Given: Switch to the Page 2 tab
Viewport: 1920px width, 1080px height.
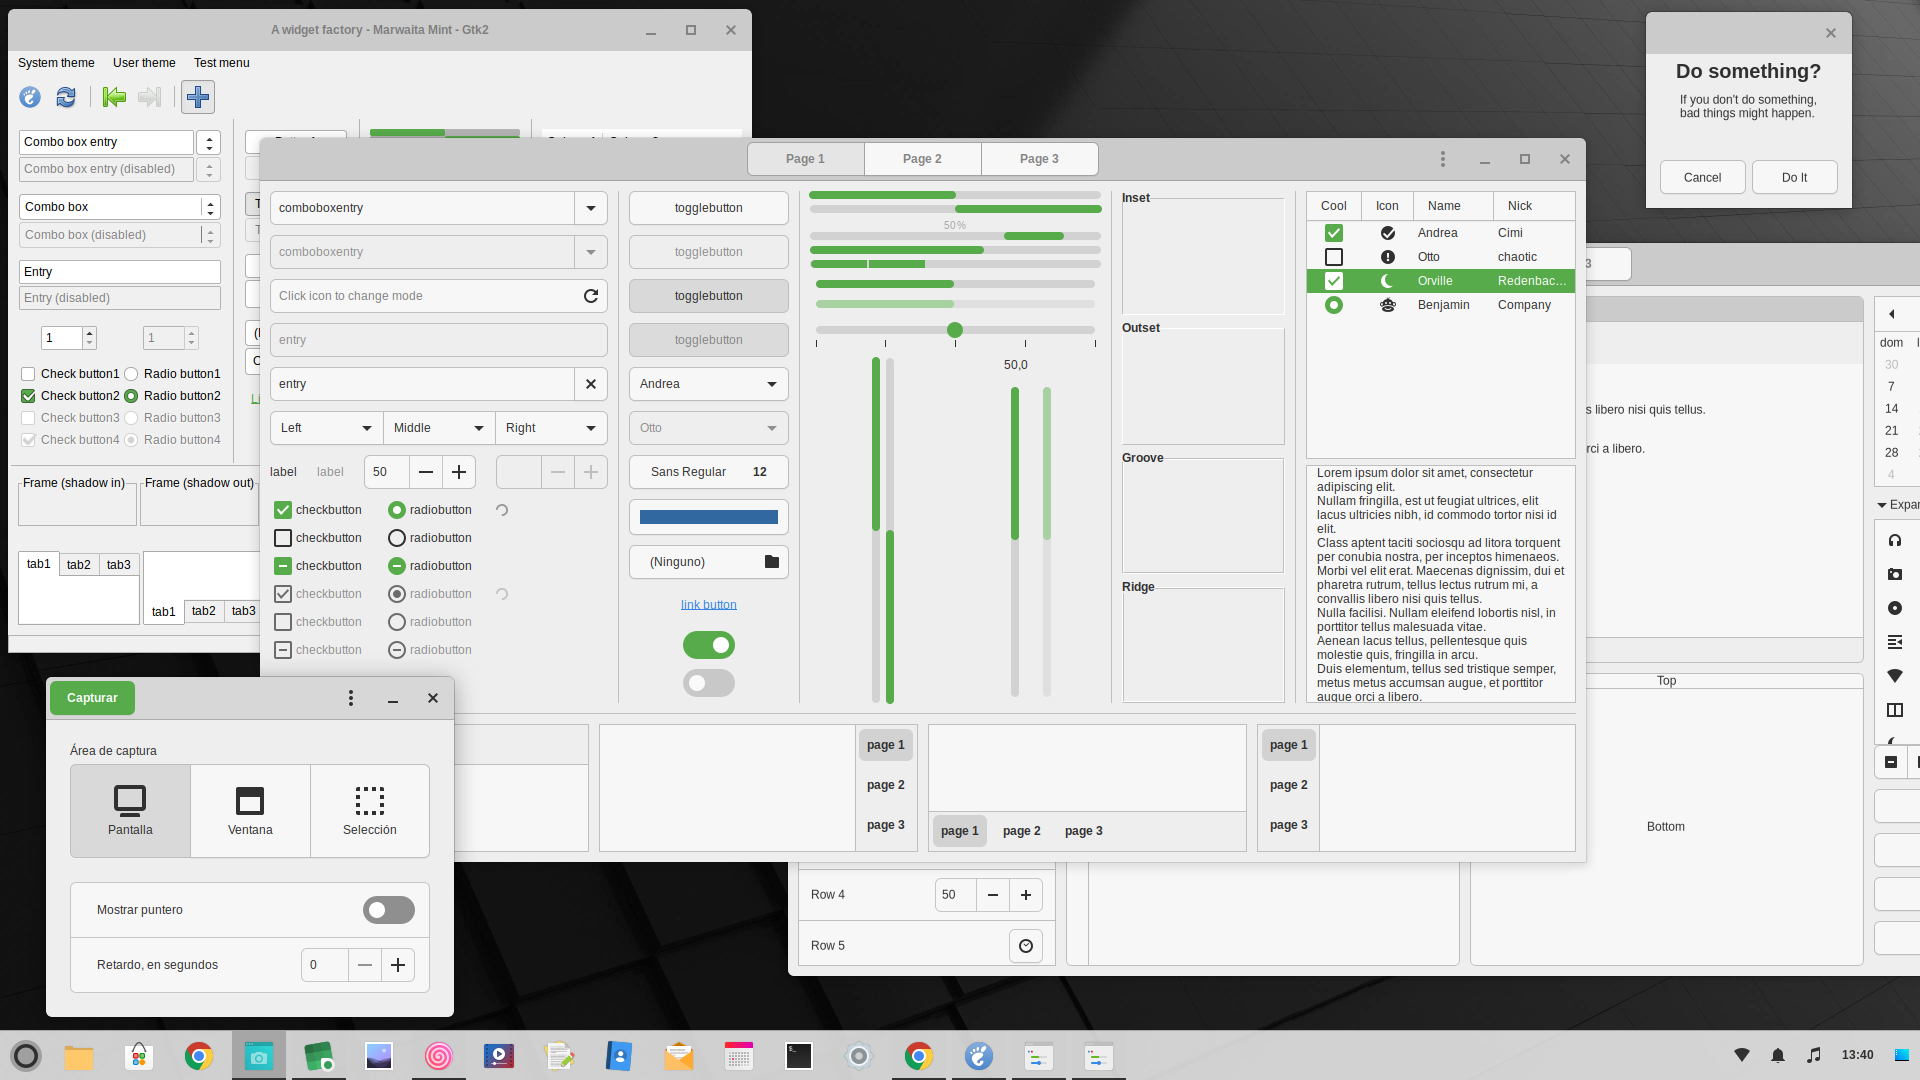Looking at the screenshot, I should coord(921,158).
